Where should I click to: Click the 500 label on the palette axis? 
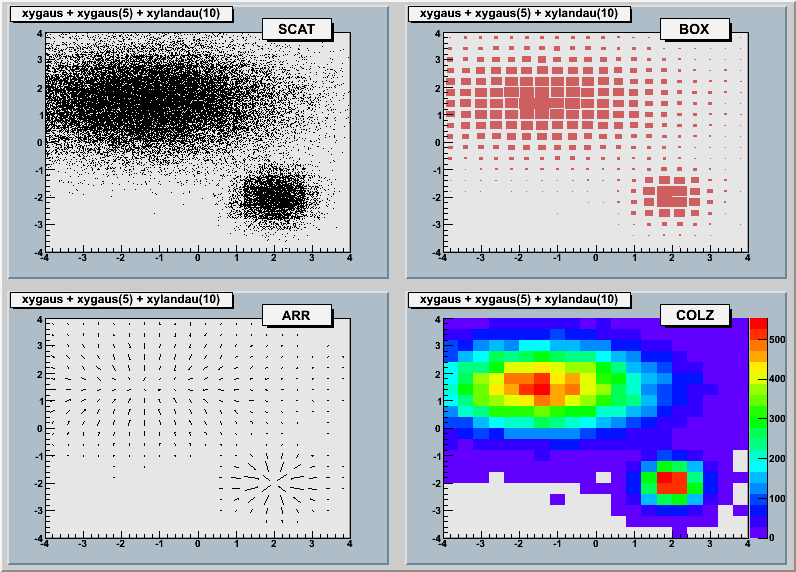[779, 340]
